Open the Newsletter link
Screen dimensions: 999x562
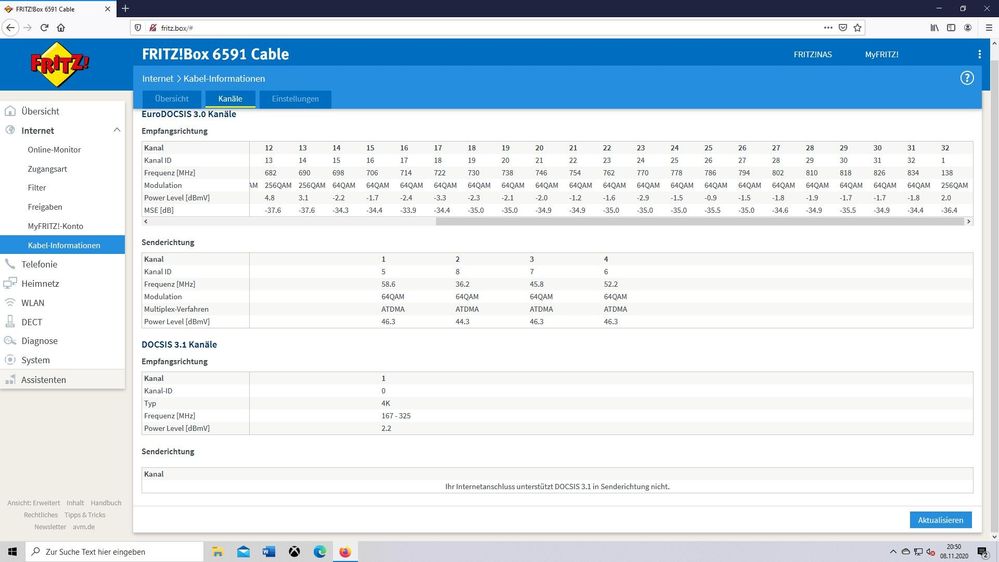(50, 527)
